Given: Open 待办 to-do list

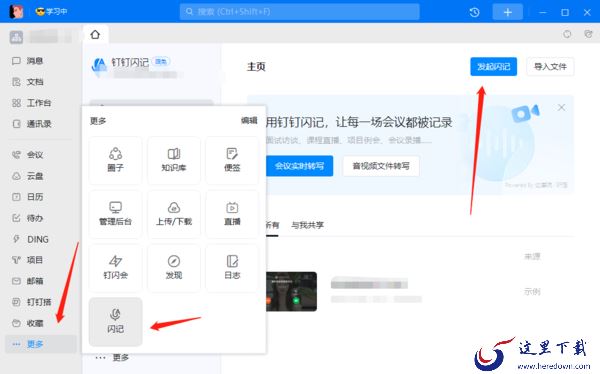Looking at the screenshot, I should pos(28,218).
